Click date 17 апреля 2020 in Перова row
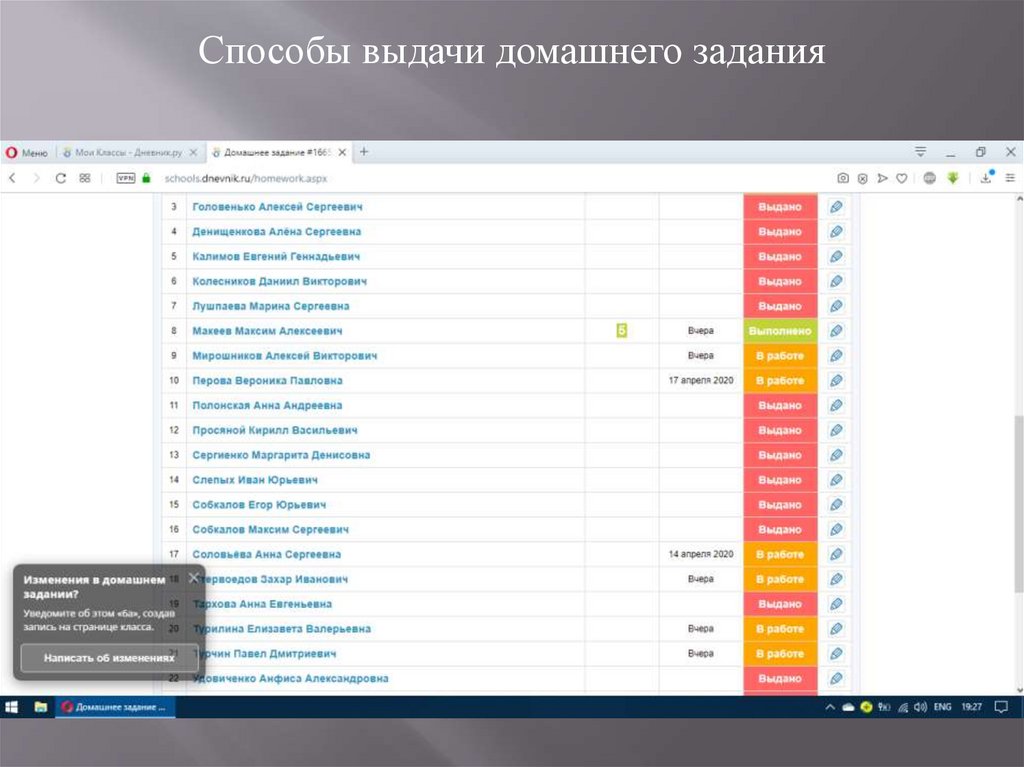The height and width of the screenshot is (767, 1024). (x=701, y=380)
